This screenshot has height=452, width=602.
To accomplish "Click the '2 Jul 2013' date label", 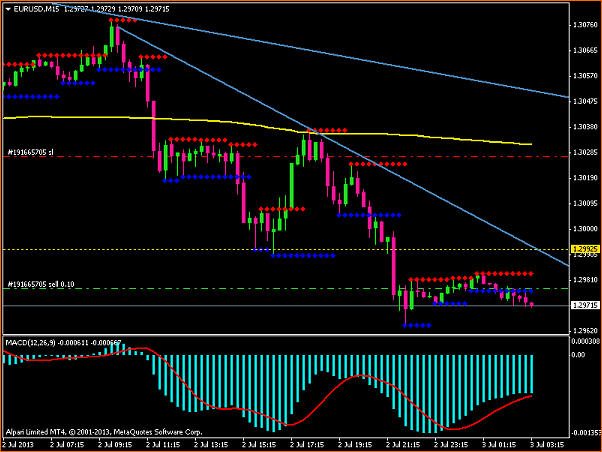I will point(18,445).
